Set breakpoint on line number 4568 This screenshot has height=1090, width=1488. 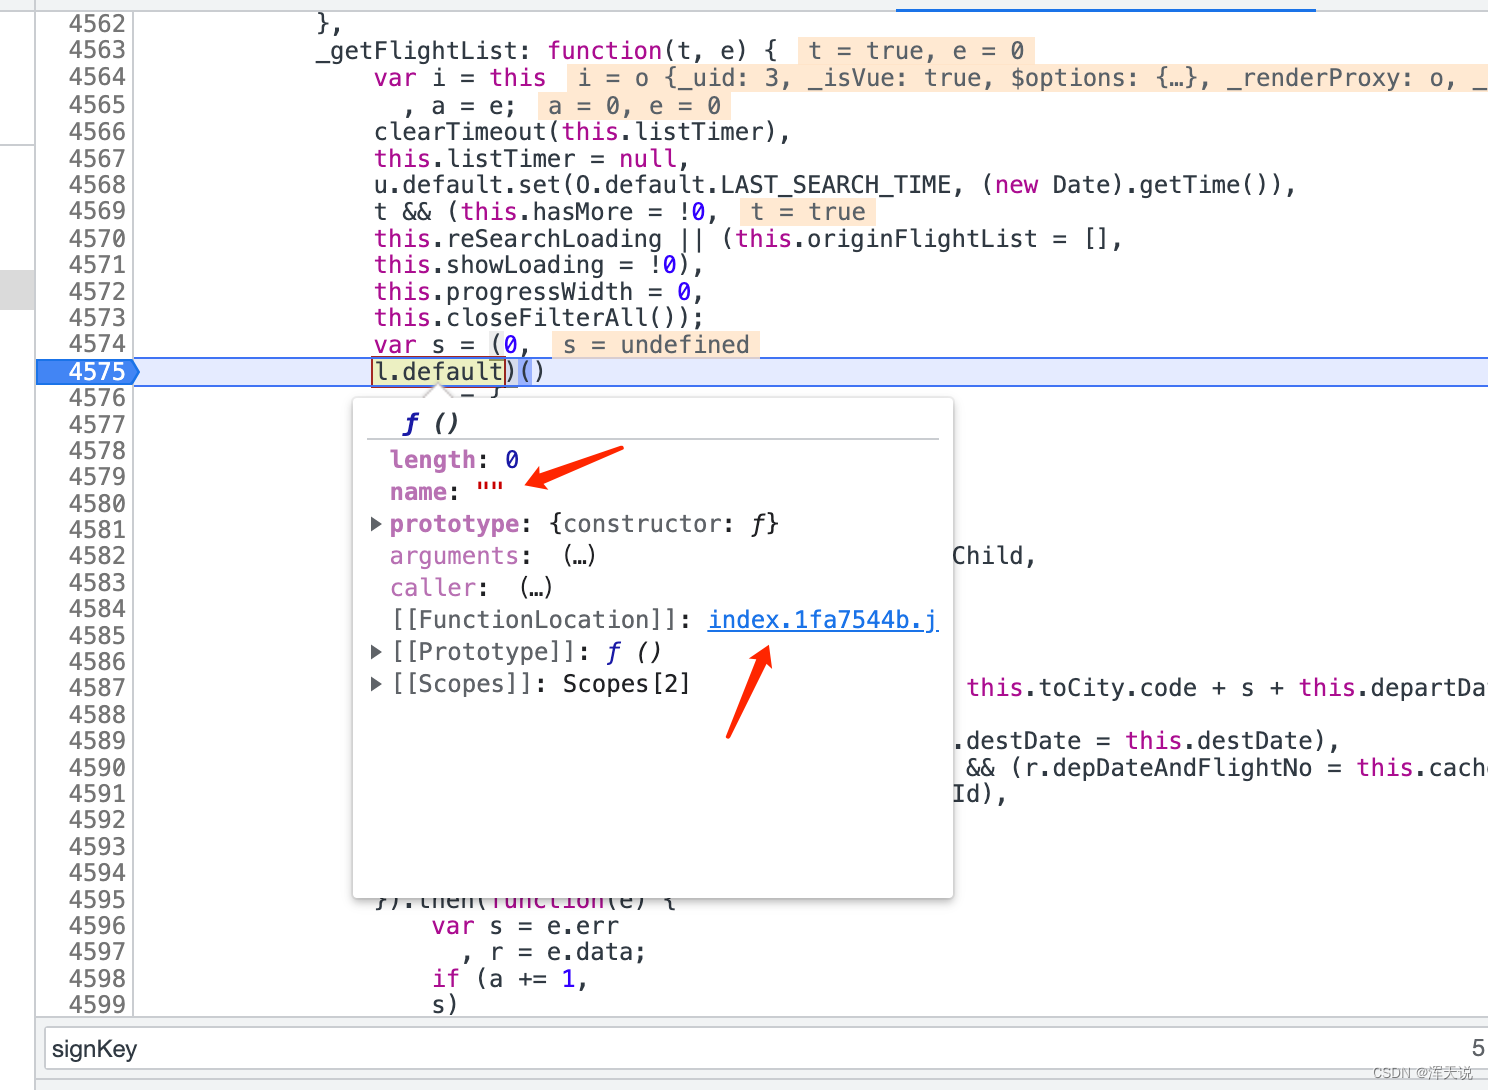pos(97,185)
